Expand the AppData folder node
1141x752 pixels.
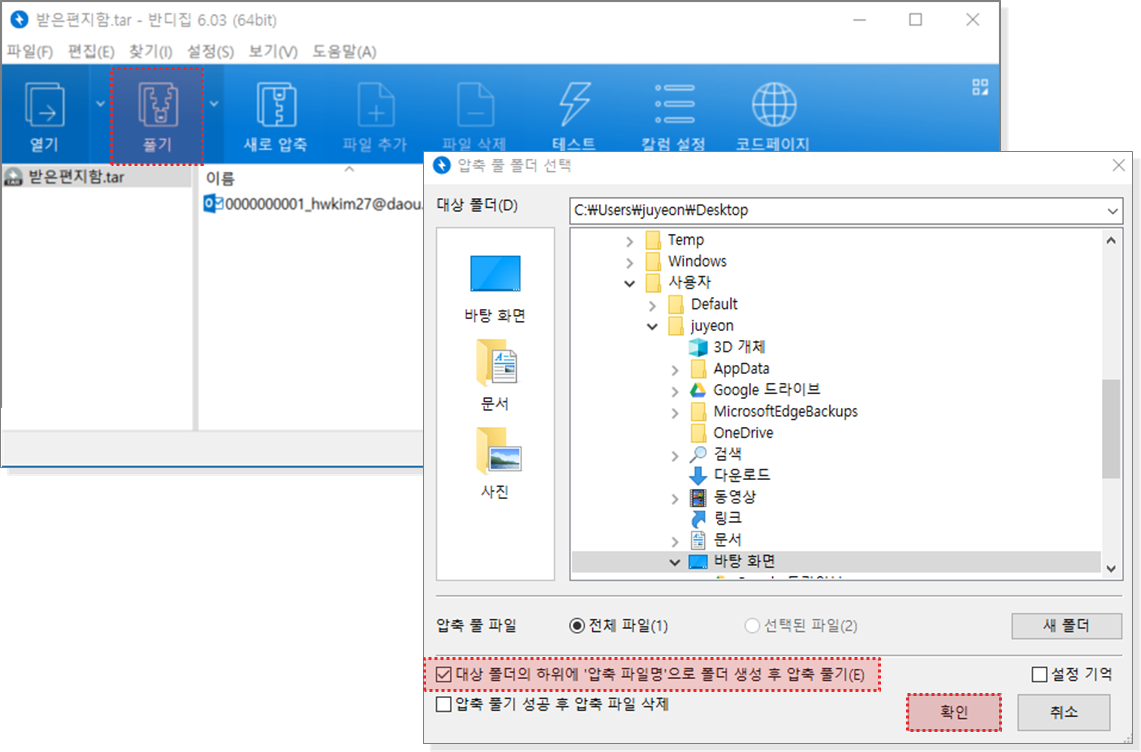click(x=677, y=369)
